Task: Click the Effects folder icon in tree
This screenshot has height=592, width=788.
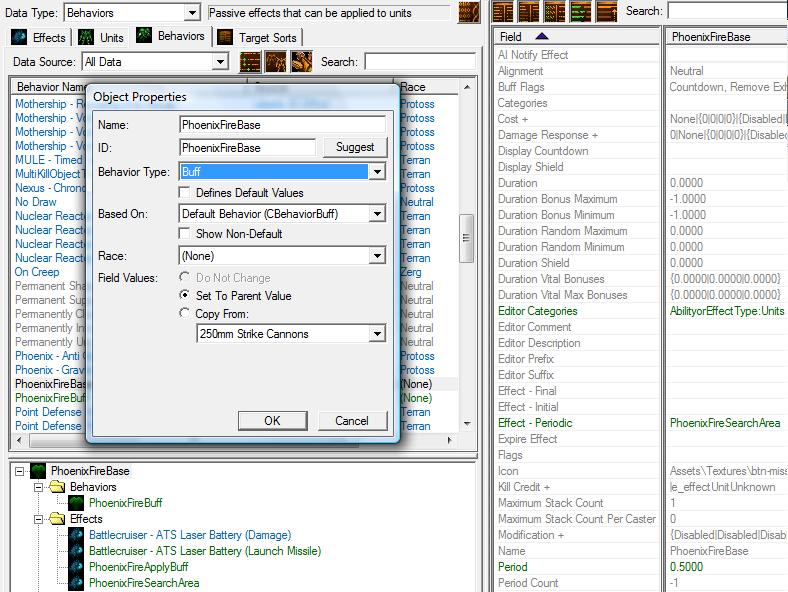Action: pos(57,519)
